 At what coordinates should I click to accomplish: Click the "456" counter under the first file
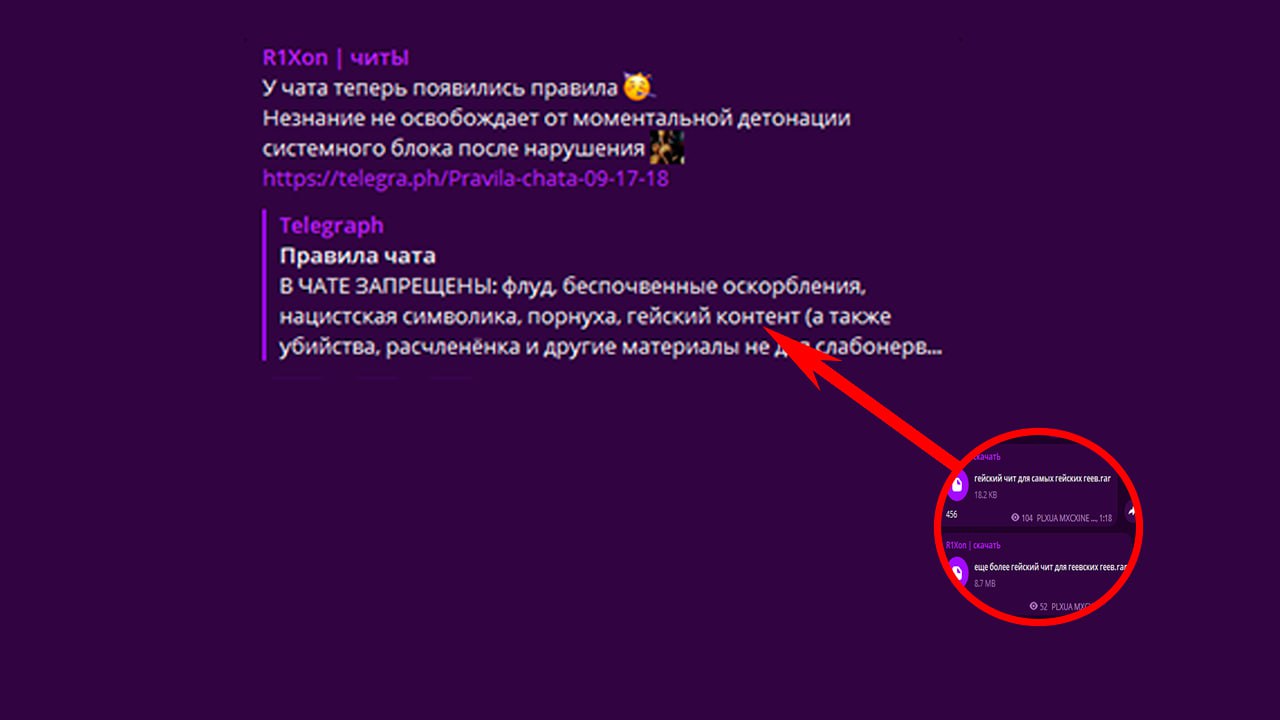951,514
